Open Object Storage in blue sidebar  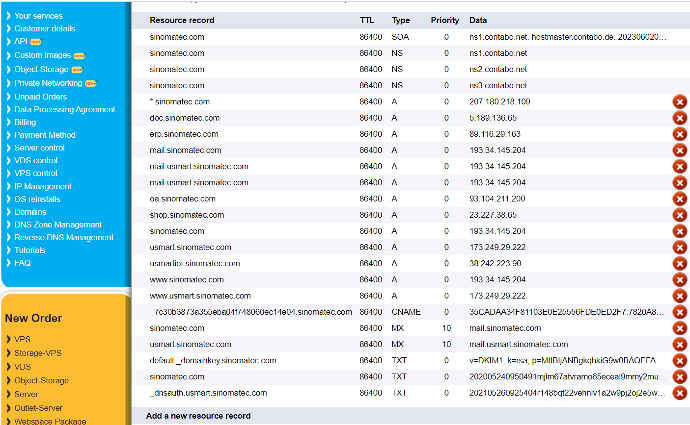(41, 69)
